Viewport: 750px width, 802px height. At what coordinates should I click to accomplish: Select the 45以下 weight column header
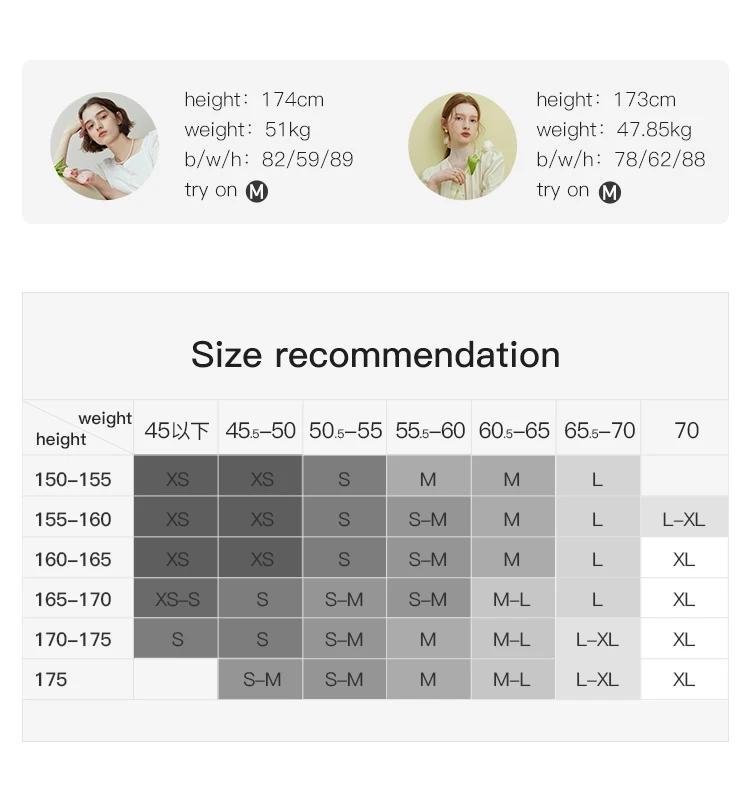[x=176, y=430]
